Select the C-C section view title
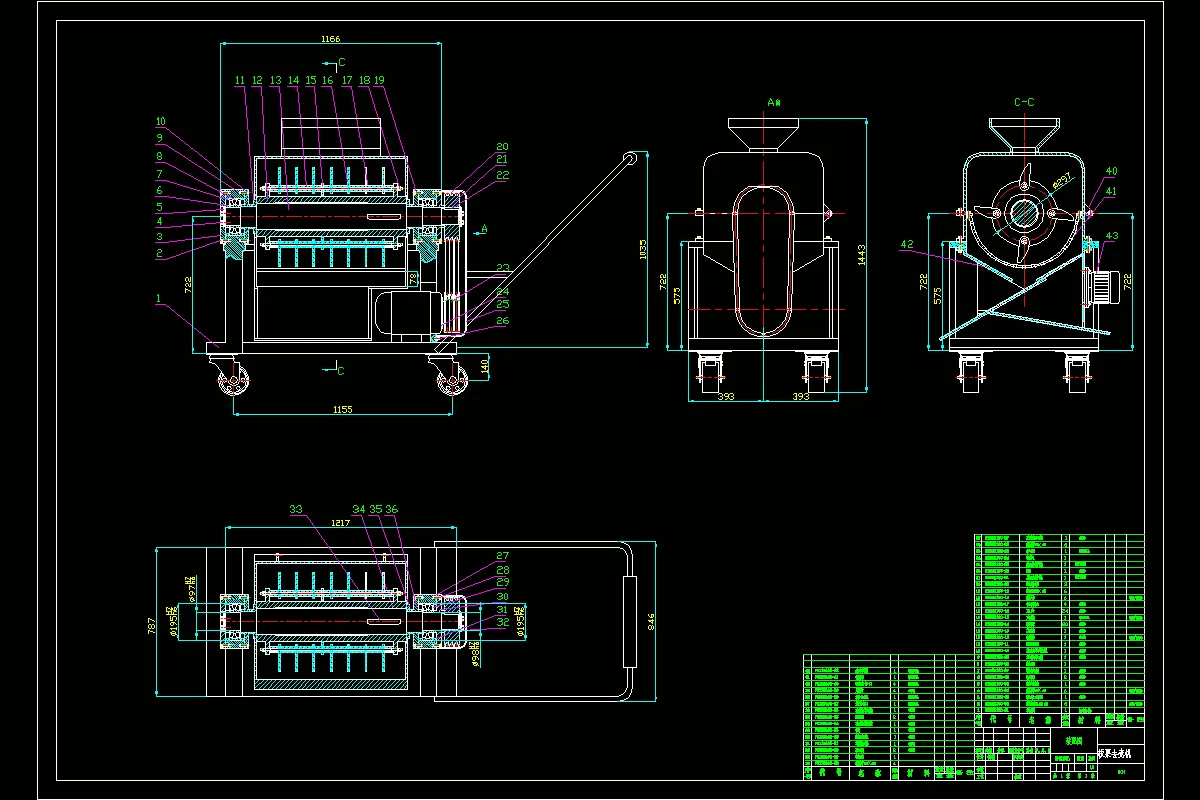The width and height of the screenshot is (1200, 800). (x=1024, y=102)
